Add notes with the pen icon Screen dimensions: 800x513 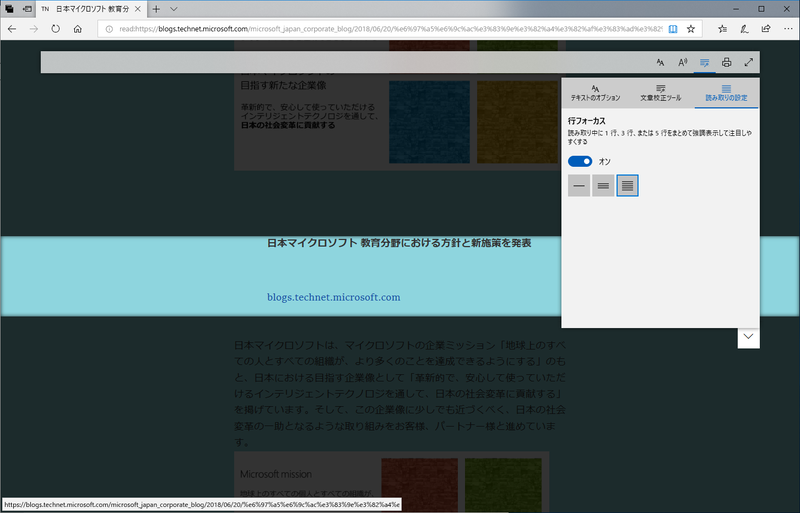coord(744,29)
